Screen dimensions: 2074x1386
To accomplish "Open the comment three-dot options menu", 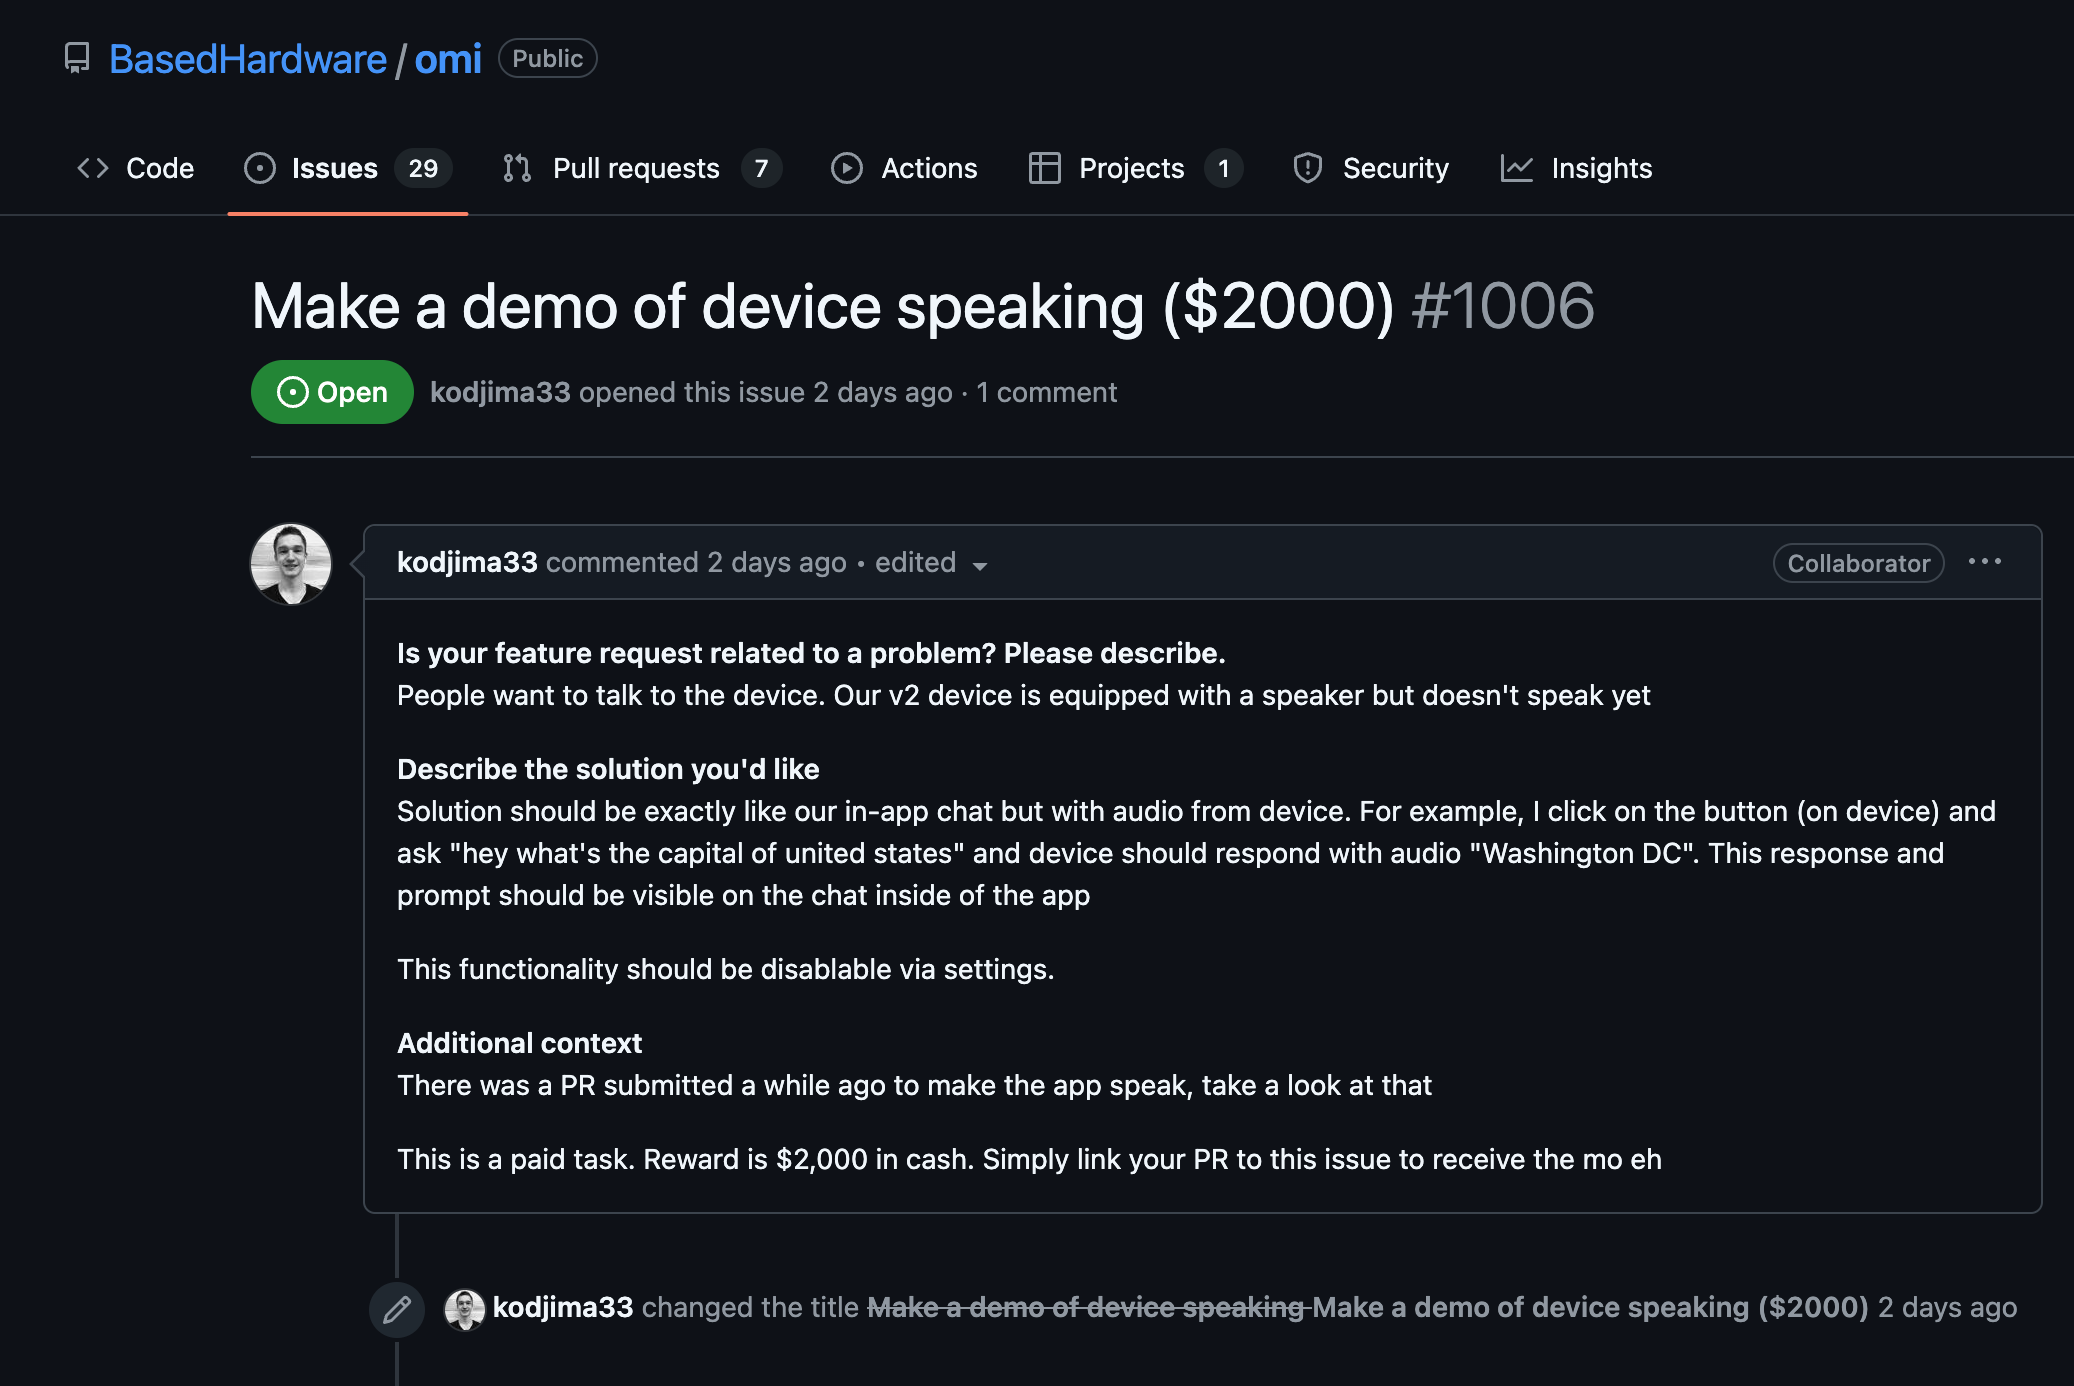I will click(1984, 562).
